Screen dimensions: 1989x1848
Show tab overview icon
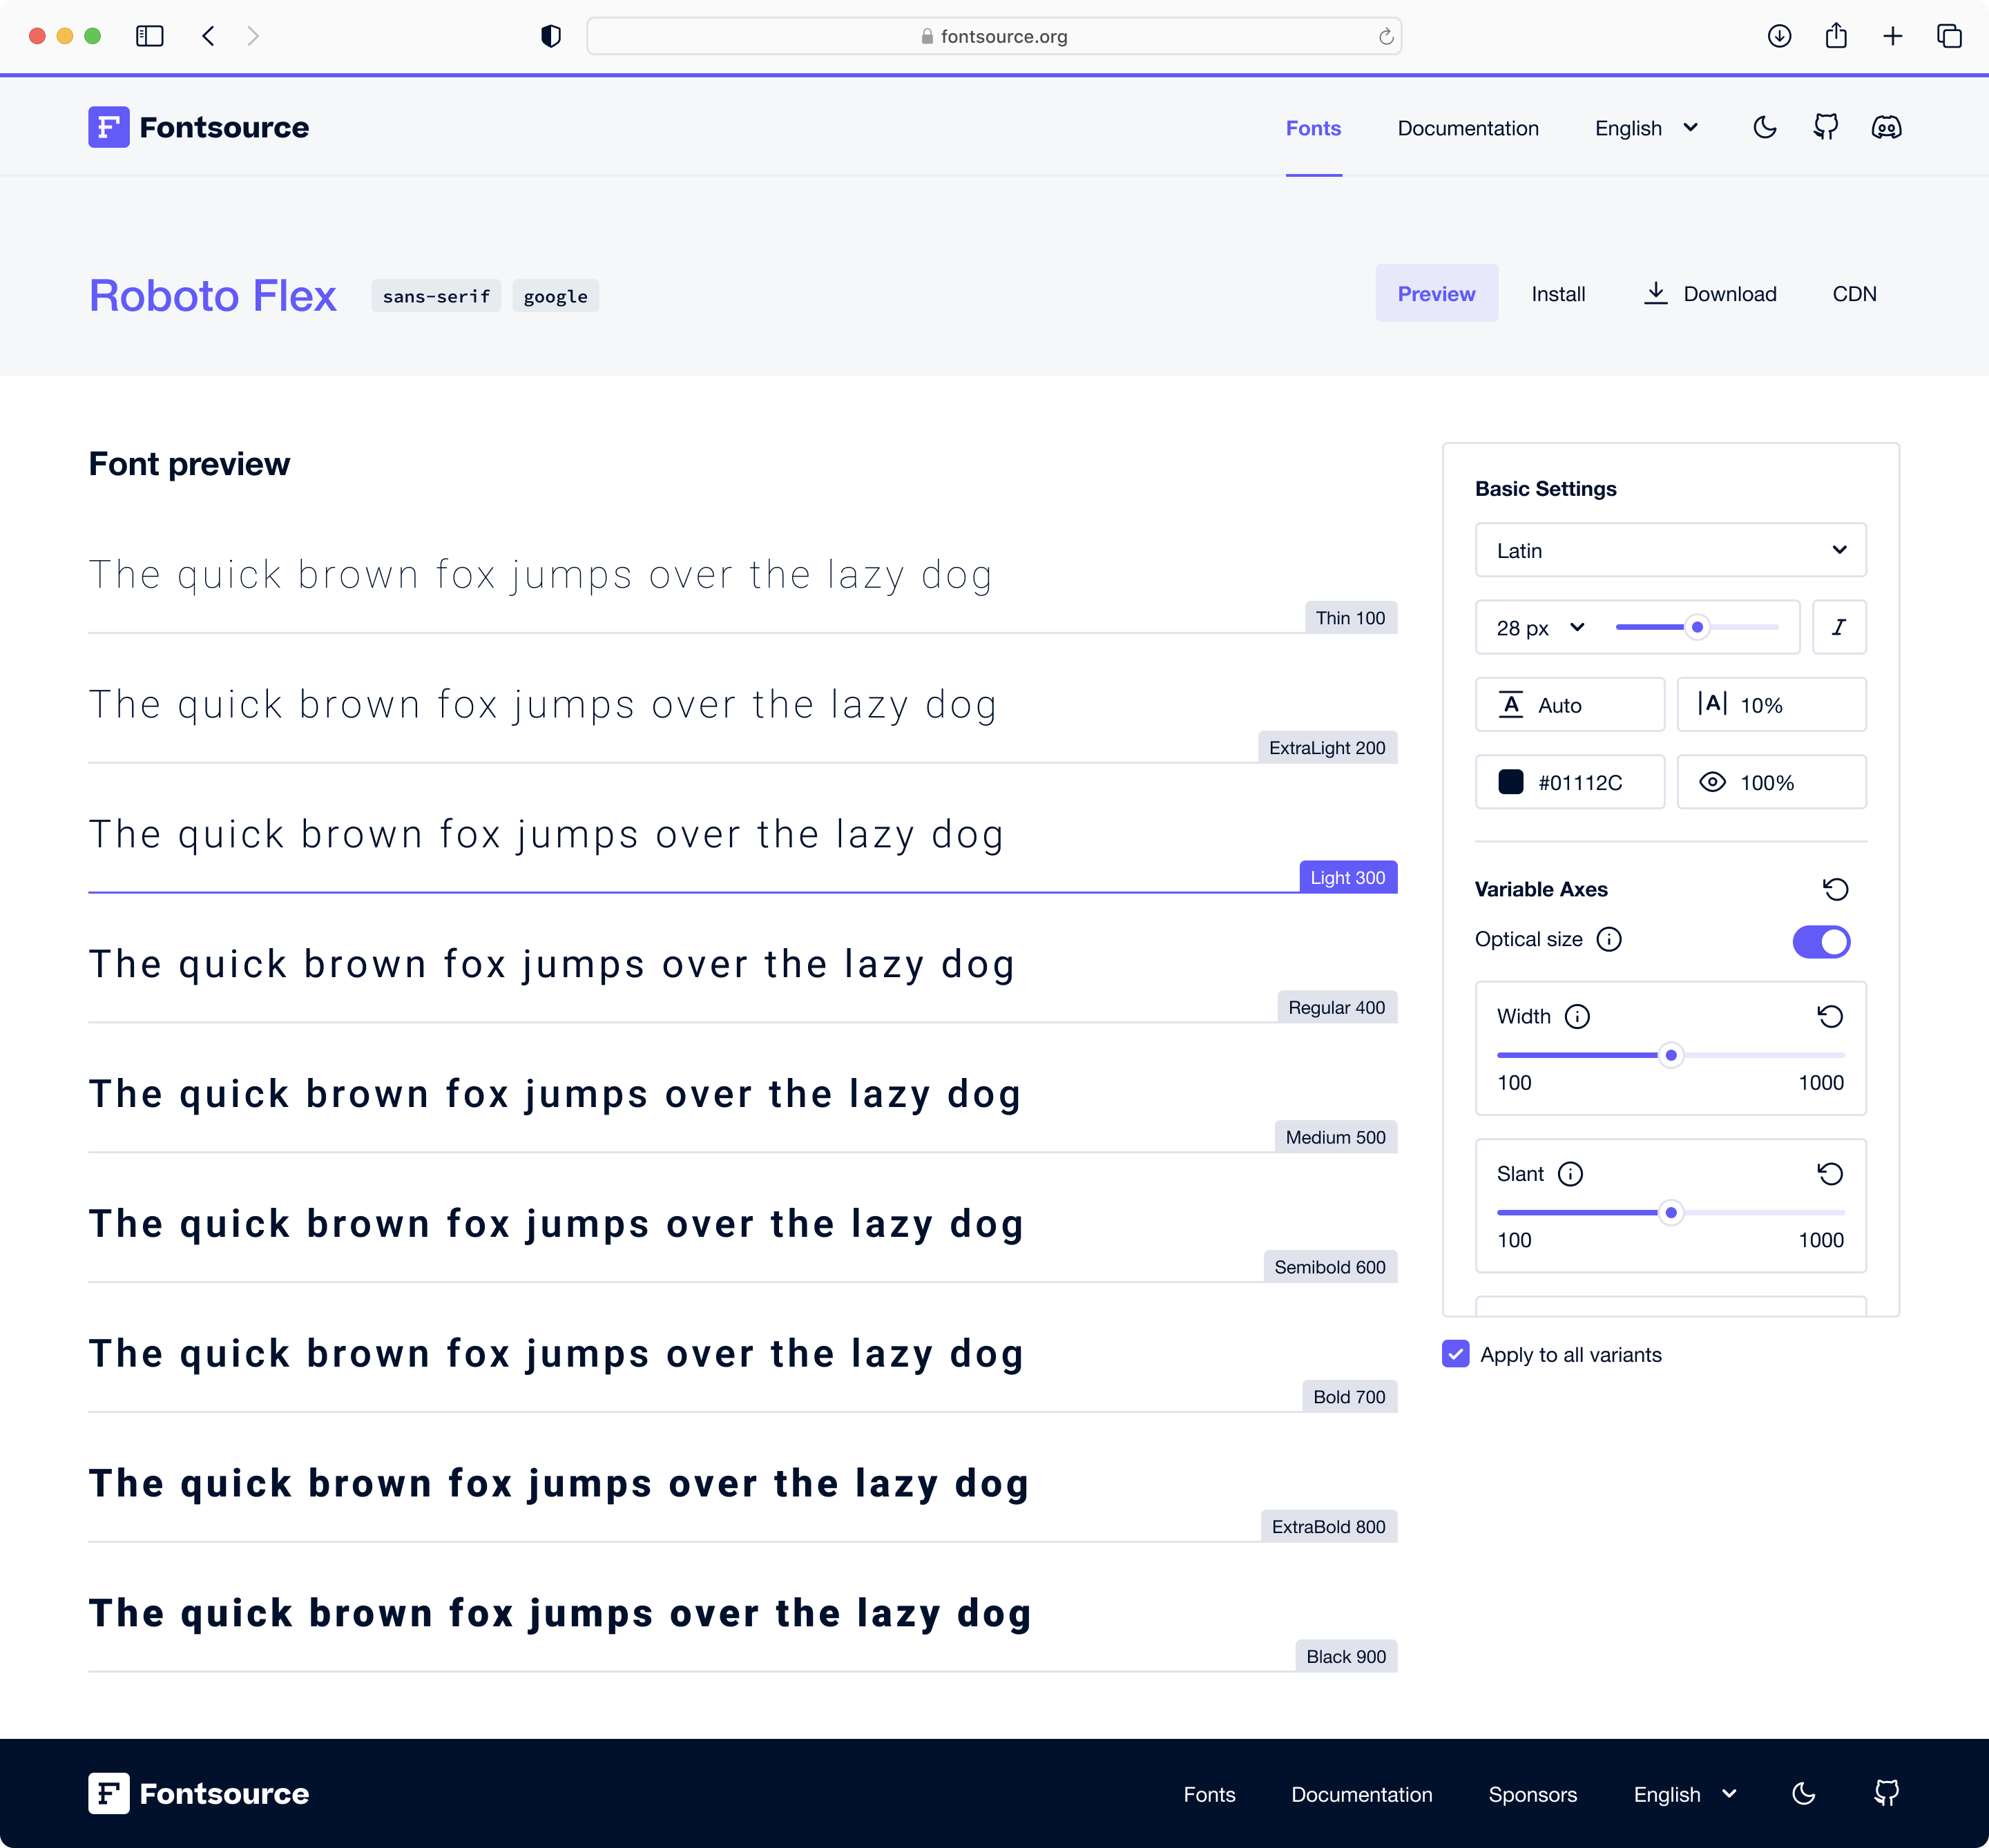pos(1949,36)
